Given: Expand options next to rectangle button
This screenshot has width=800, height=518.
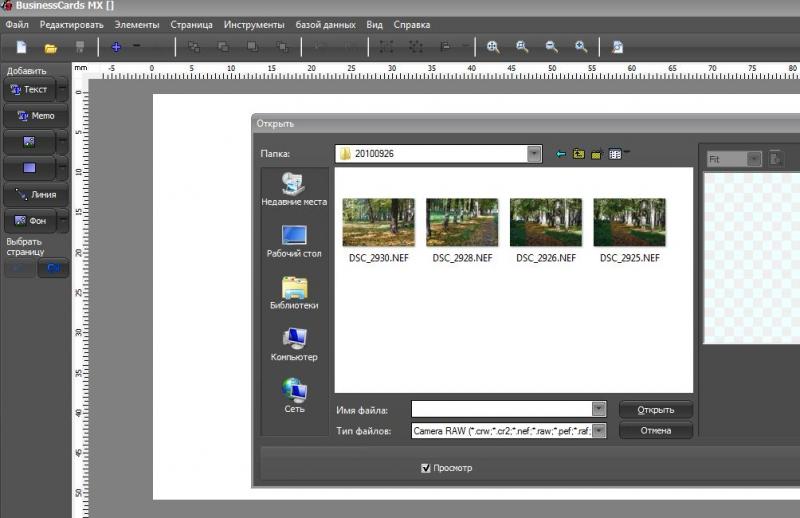Looking at the screenshot, I should pos(62,168).
